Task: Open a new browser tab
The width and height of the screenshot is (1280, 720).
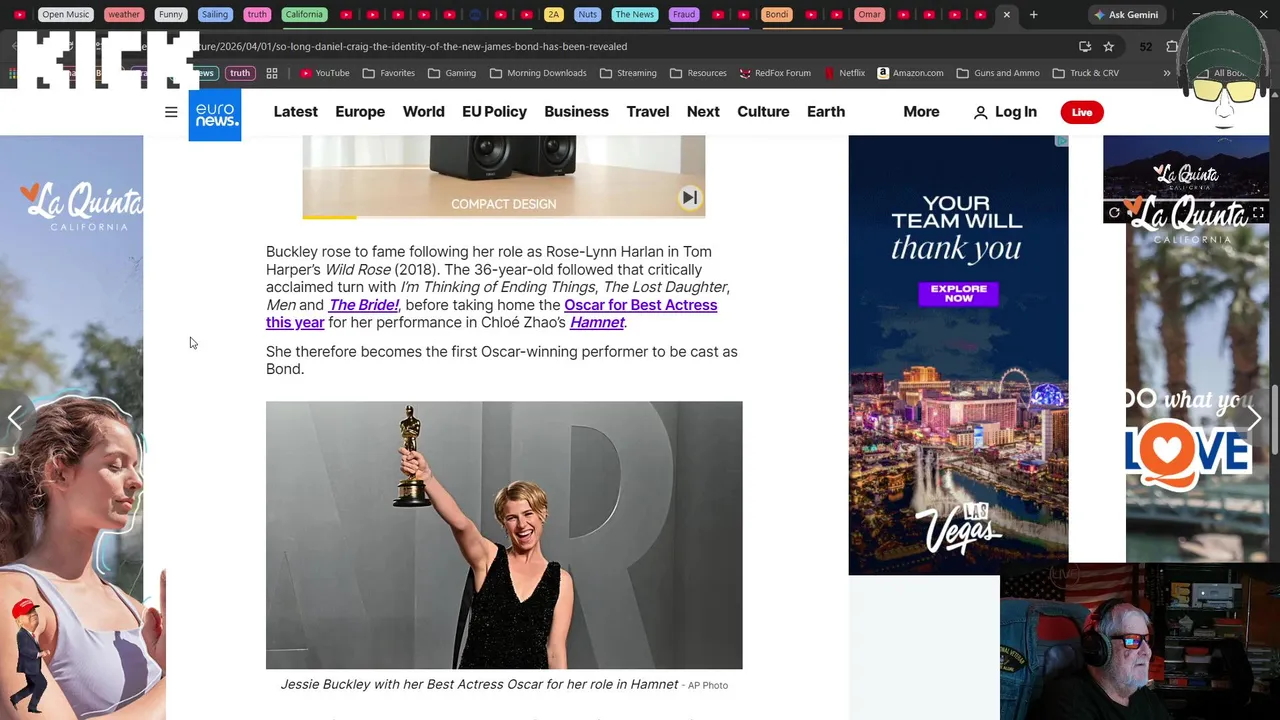Action: pos(1033,14)
